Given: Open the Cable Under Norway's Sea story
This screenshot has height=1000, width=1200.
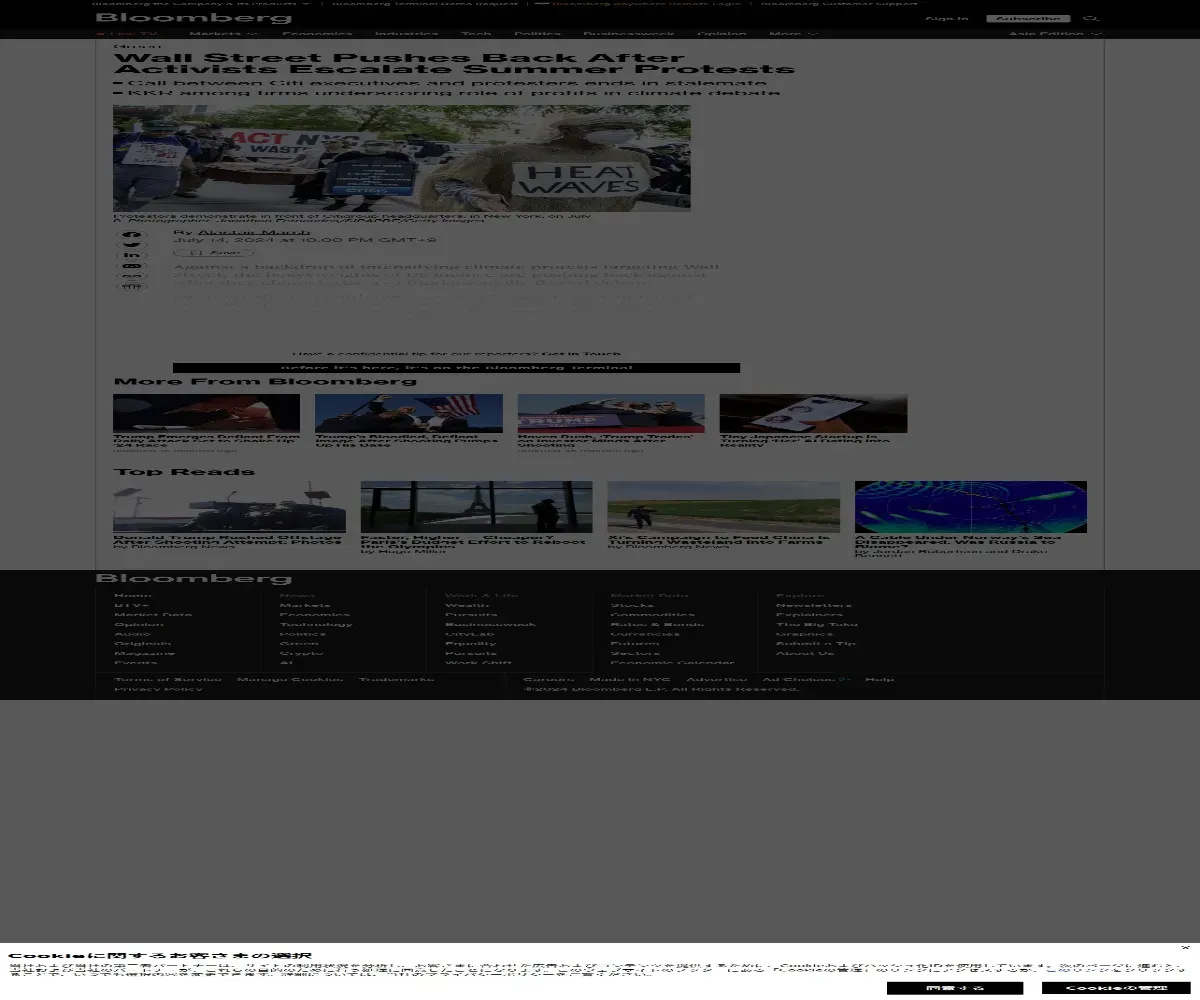Looking at the screenshot, I should (970, 507).
